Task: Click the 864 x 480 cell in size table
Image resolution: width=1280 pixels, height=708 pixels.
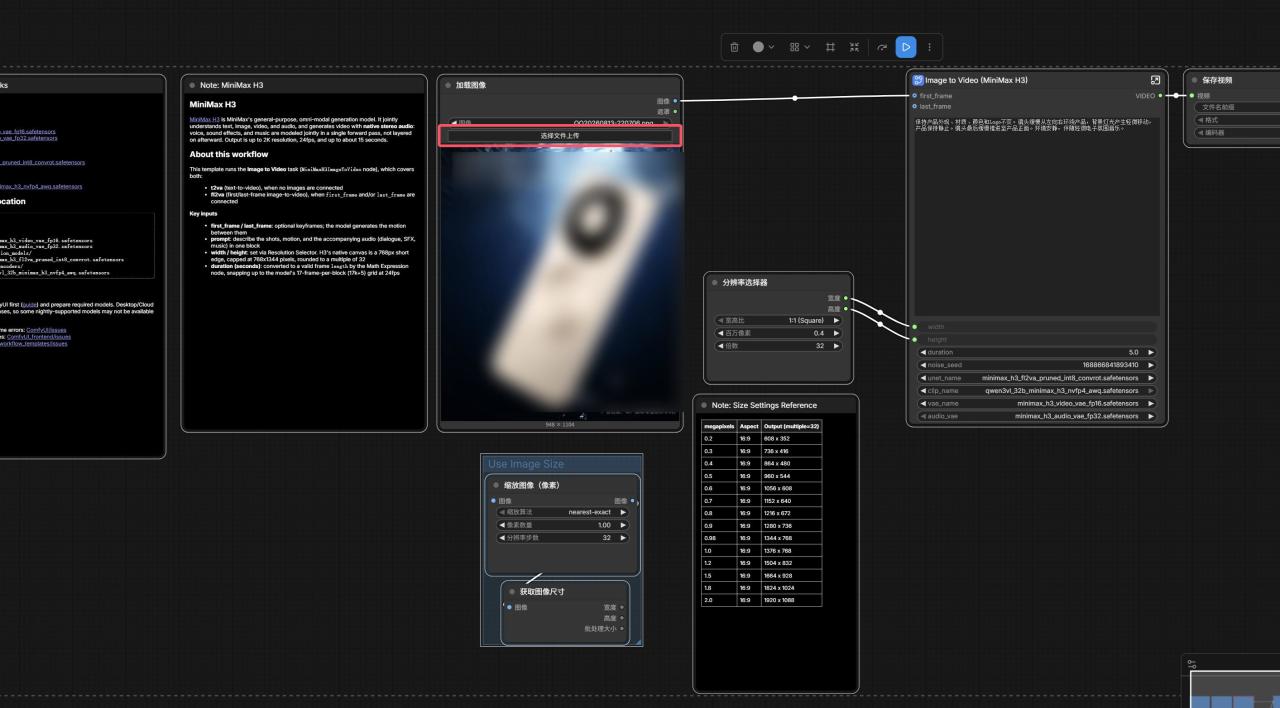Action: (x=791, y=463)
